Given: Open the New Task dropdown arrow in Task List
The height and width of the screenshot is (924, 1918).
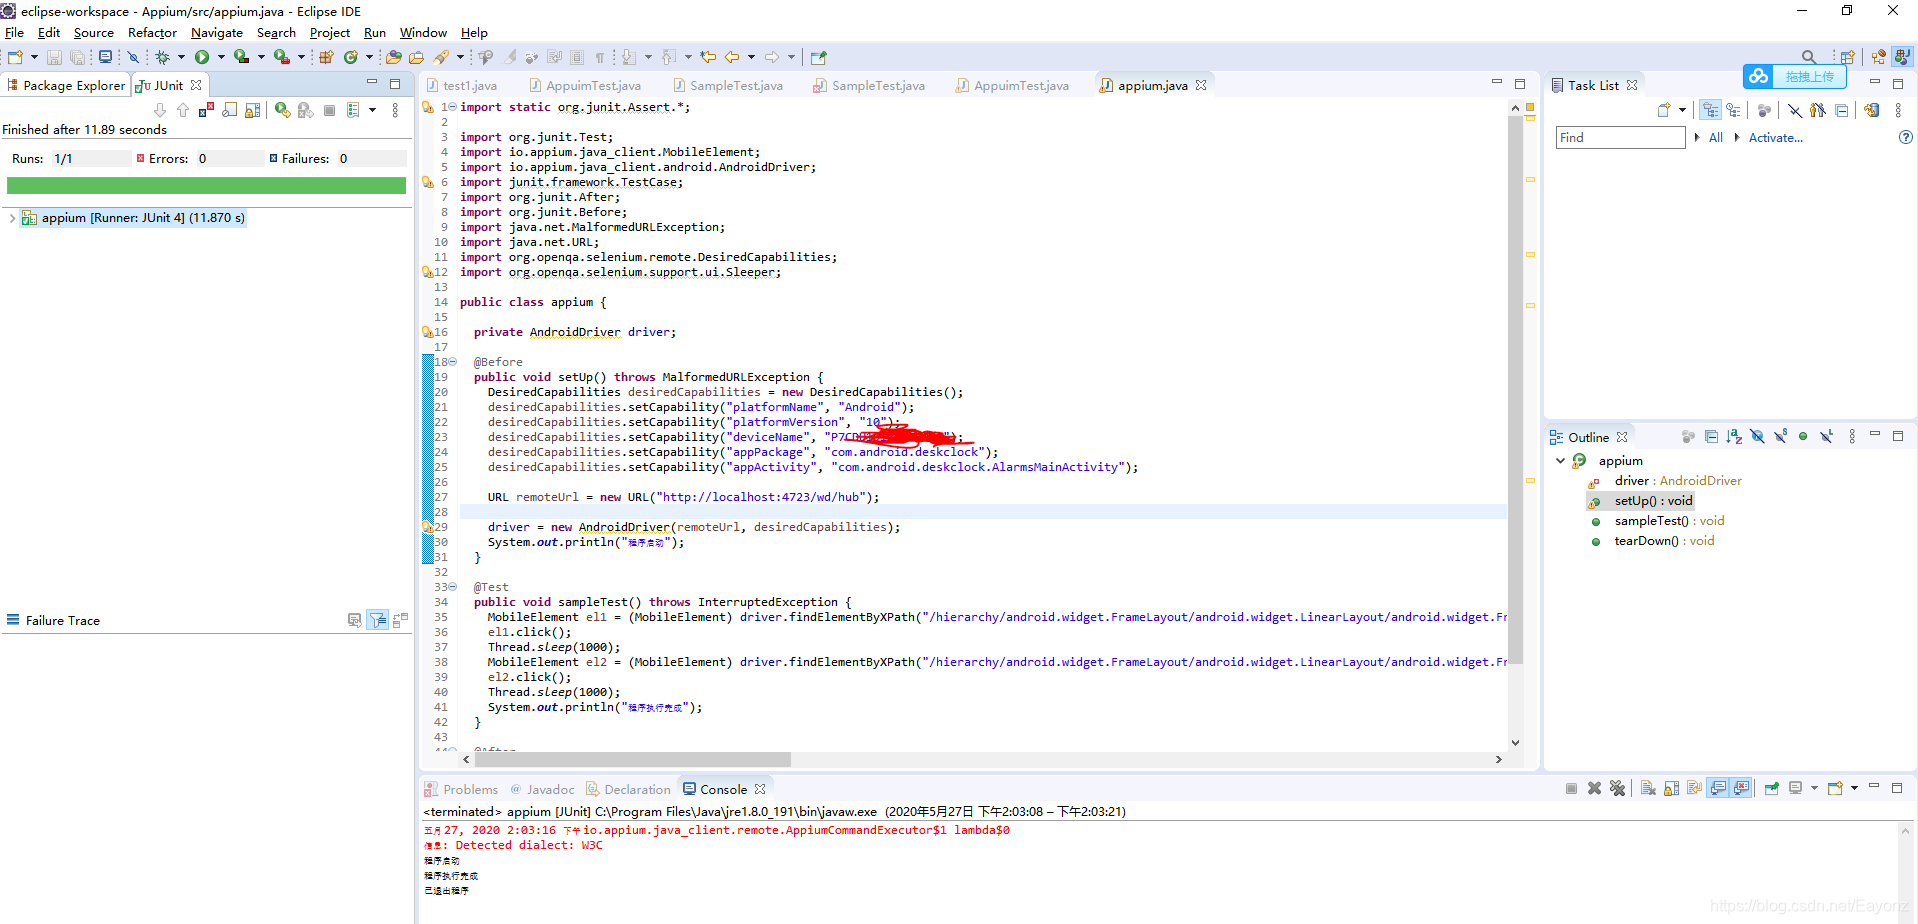Looking at the screenshot, I should [1682, 110].
